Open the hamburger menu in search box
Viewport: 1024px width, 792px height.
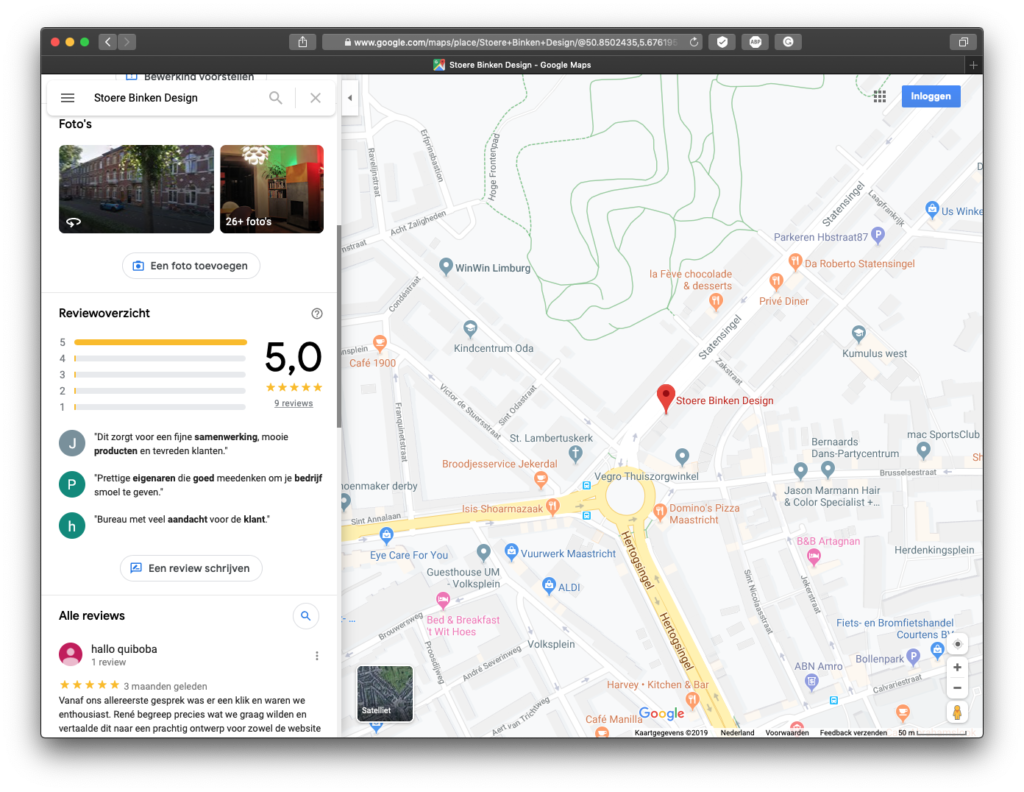click(x=67, y=98)
